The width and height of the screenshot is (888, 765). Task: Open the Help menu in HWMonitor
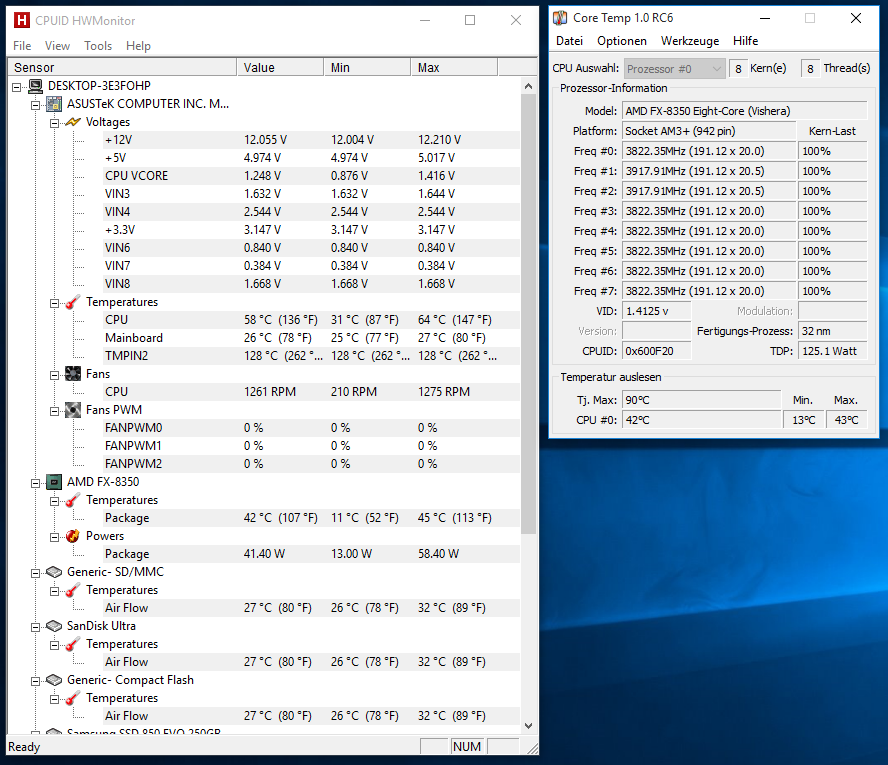138,46
